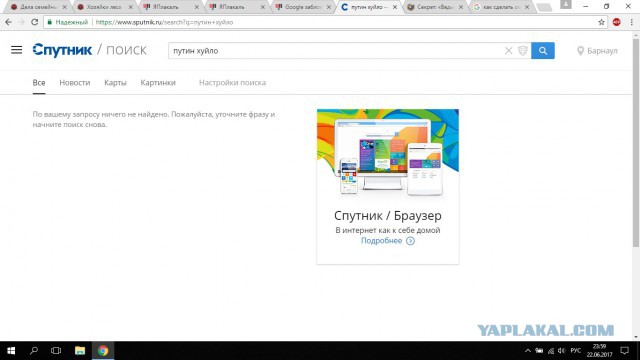Open File Explorer from taskbar
This screenshot has height=360, width=640.
click(80, 351)
